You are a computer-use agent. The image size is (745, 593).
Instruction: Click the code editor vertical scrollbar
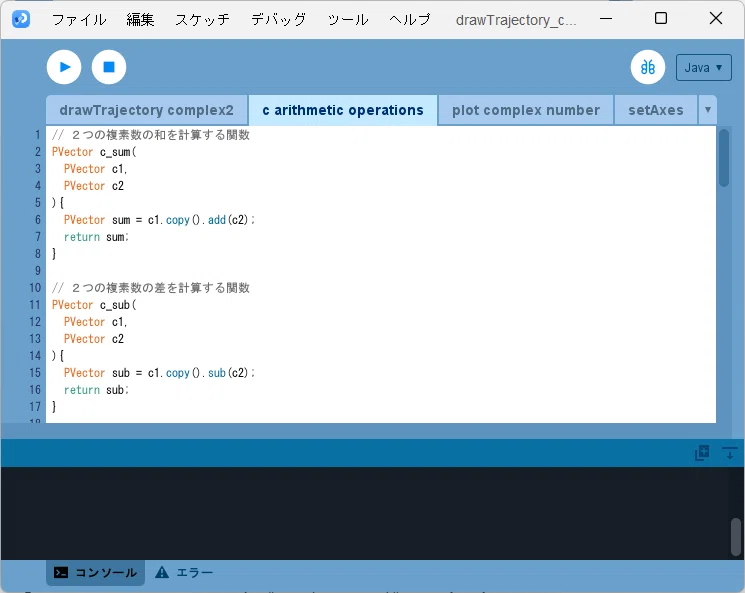click(724, 158)
